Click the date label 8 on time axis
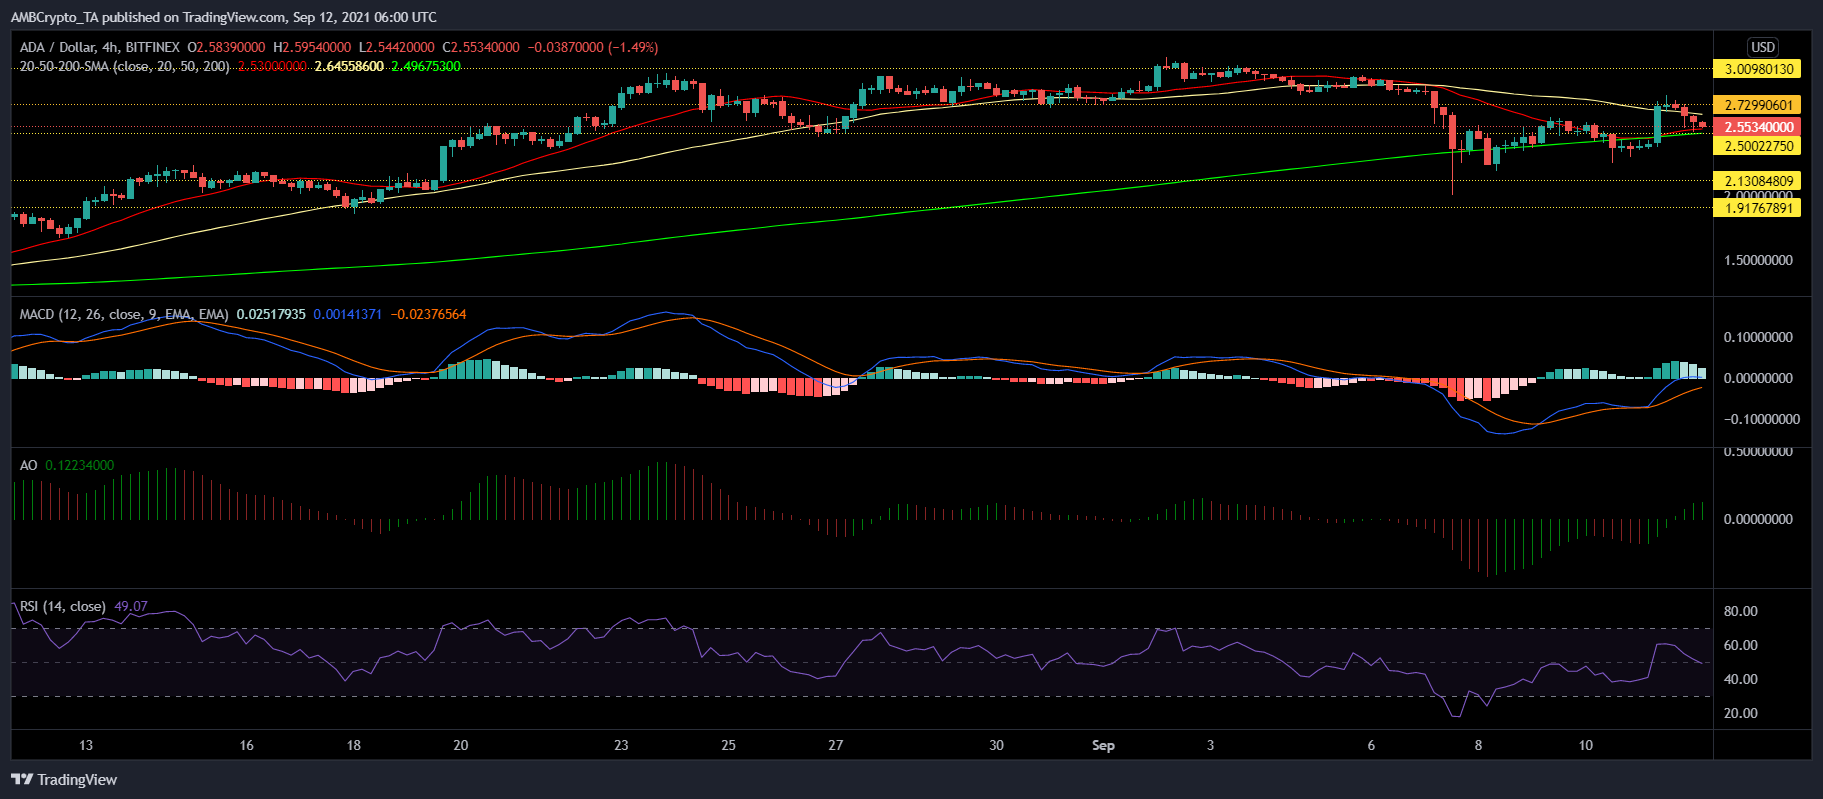The height and width of the screenshot is (799, 1823). tap(1478, 745)
